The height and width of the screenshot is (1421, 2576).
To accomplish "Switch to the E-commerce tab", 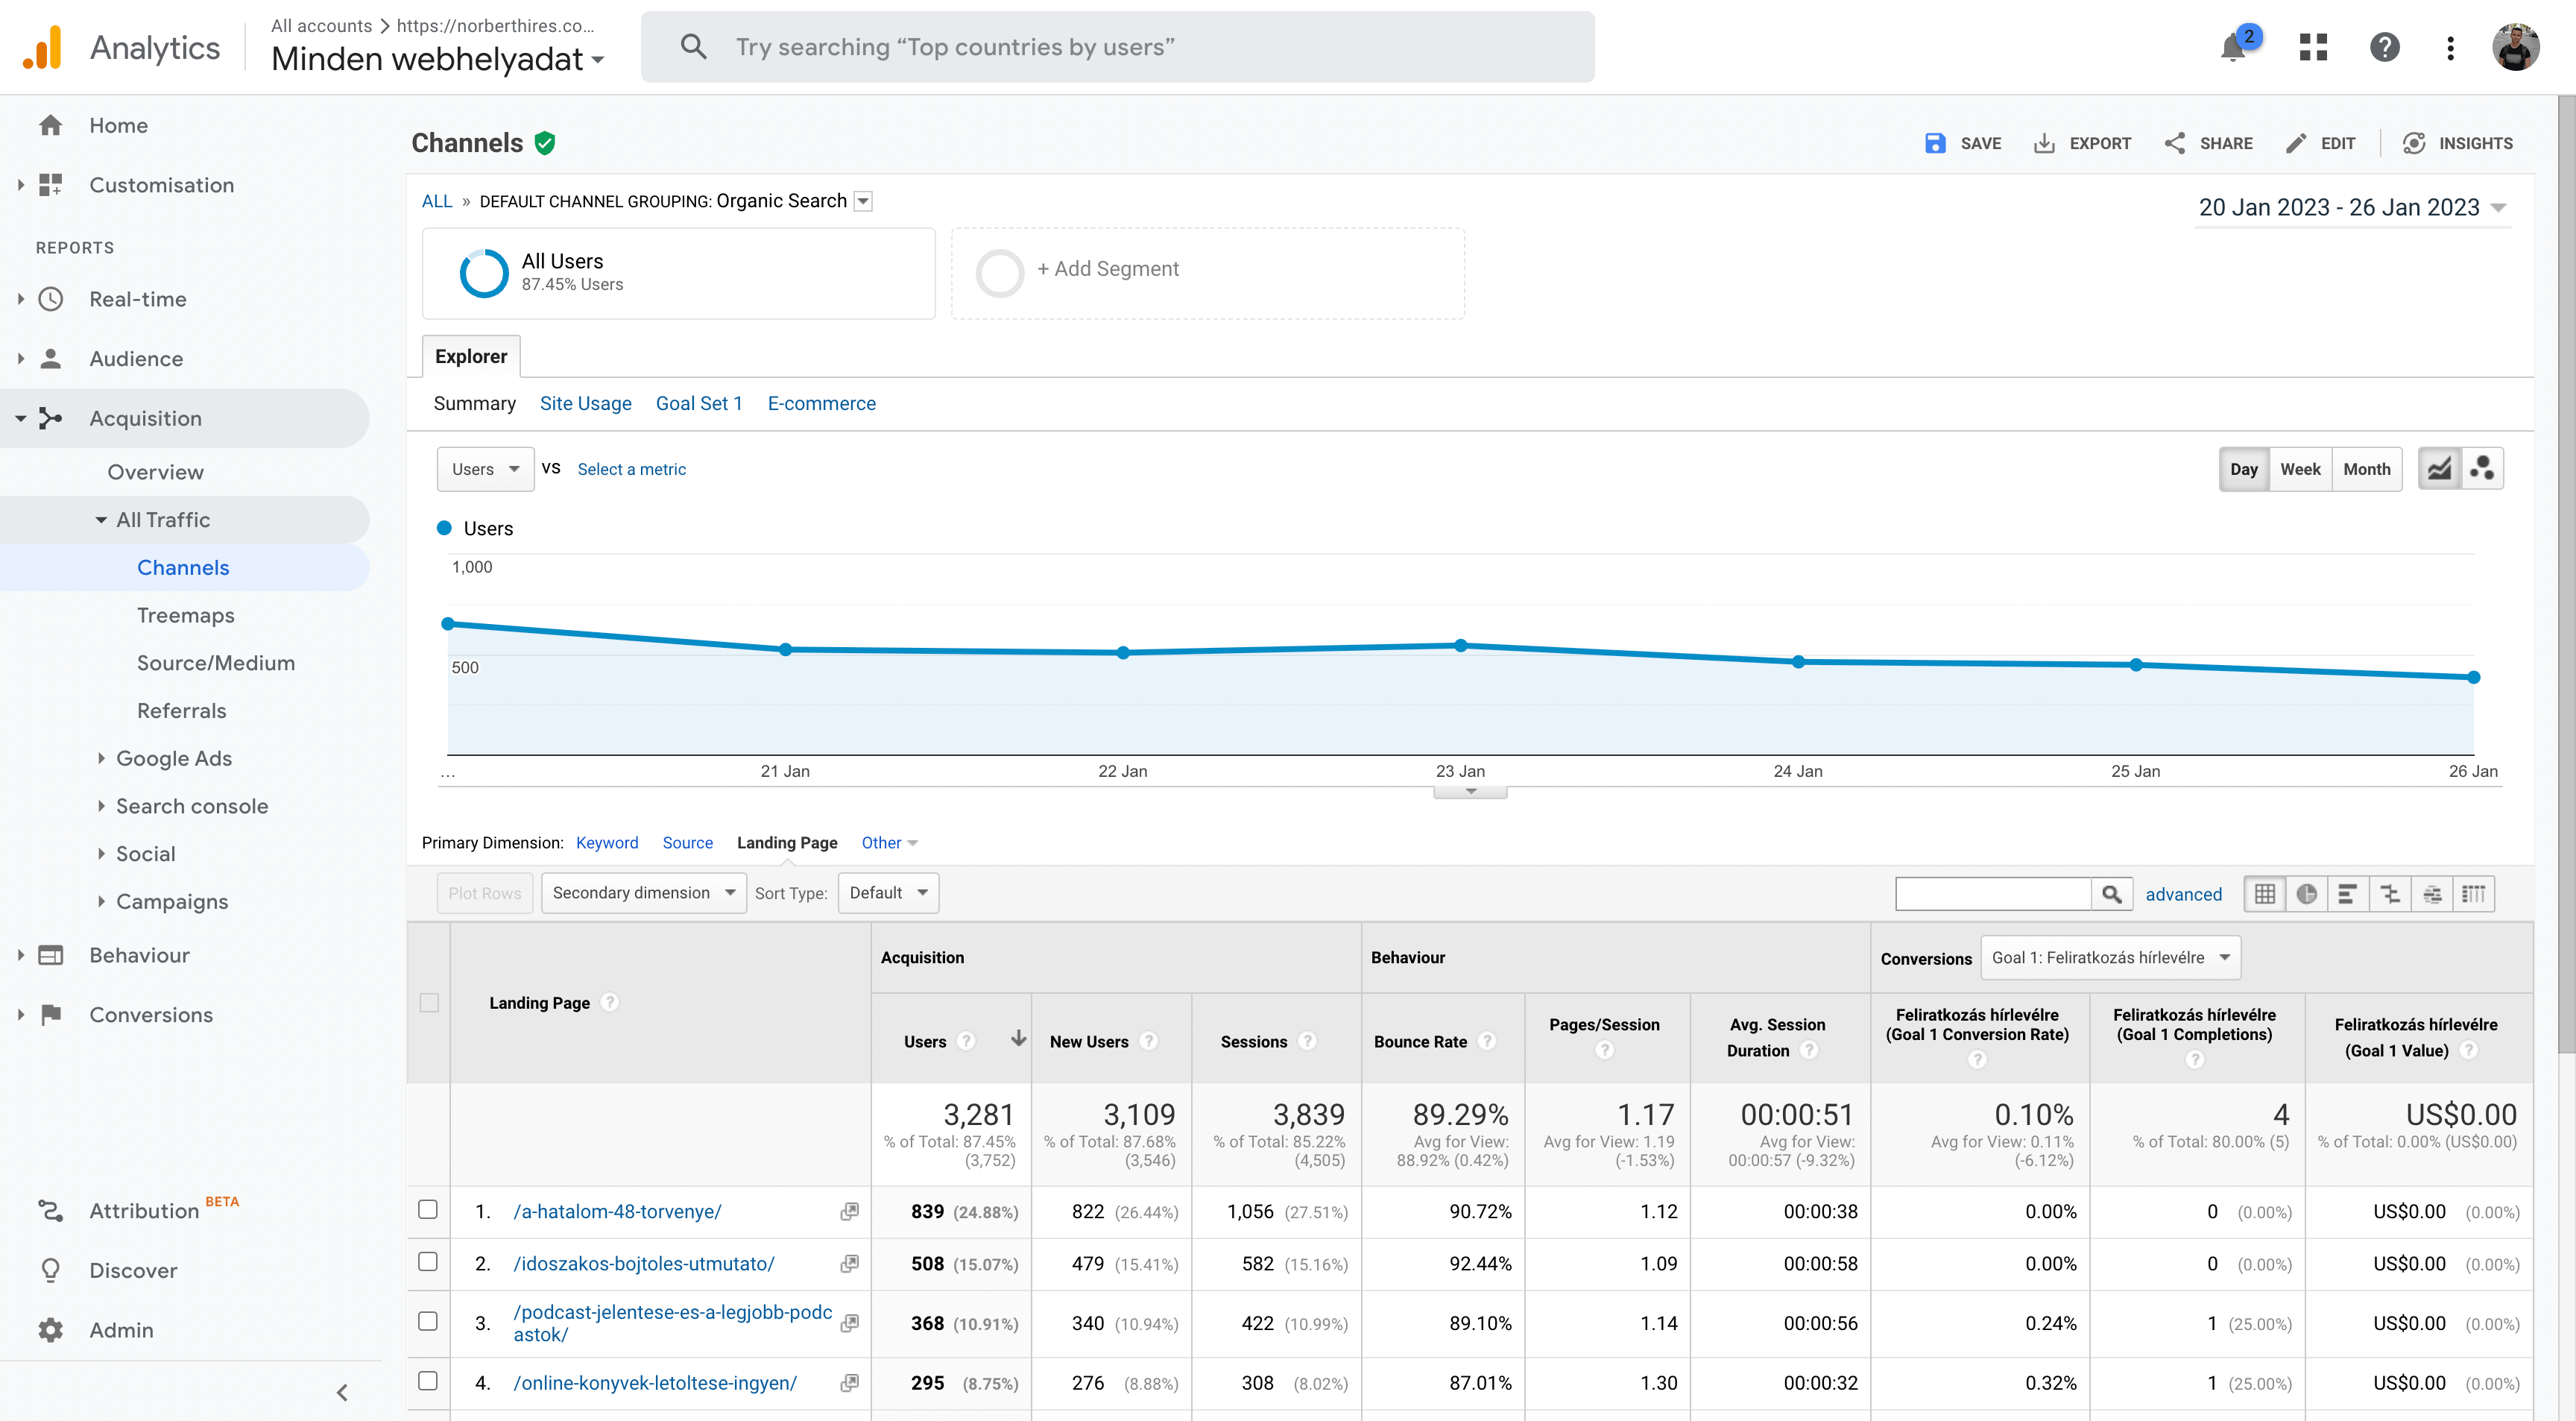I will [820, 403].
